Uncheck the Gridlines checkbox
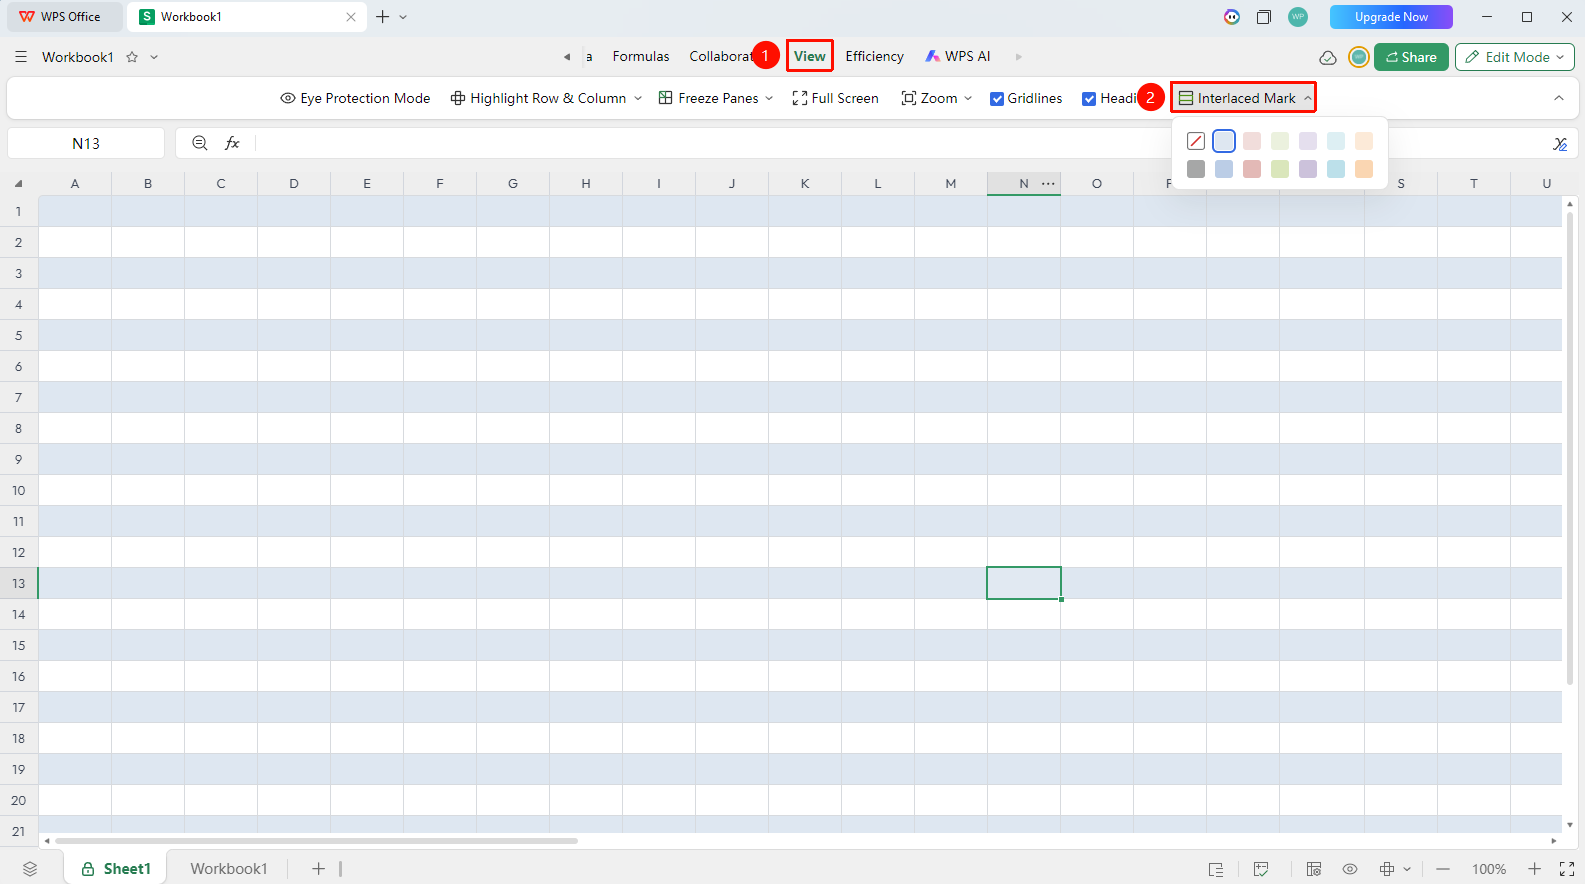This screenshot has height=884, width=1585. coord(997,99)
